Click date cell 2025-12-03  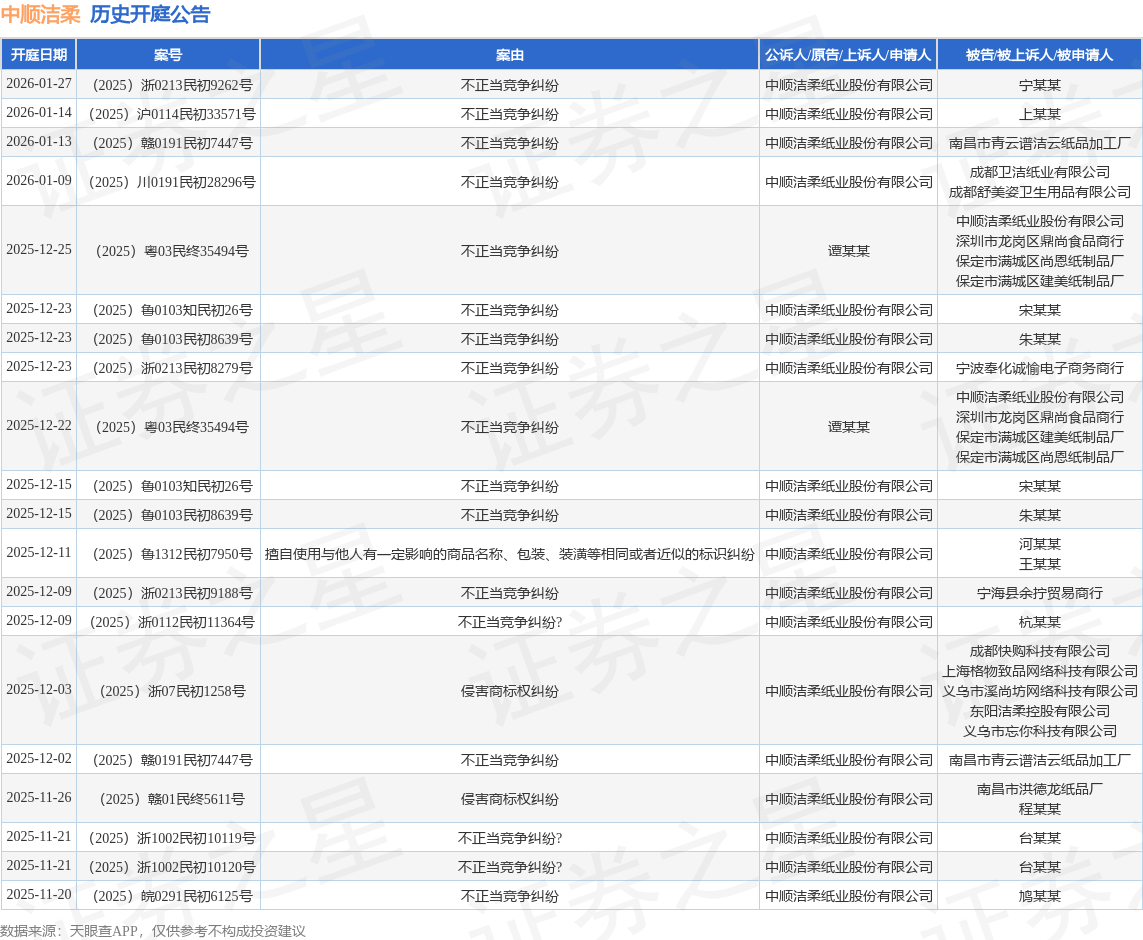[x=39, y=690]
